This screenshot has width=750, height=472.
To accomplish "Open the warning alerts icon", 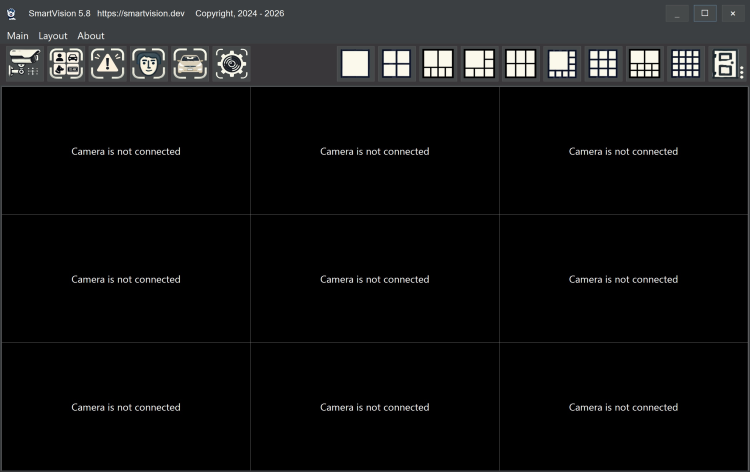I will (x=107, y=64).
